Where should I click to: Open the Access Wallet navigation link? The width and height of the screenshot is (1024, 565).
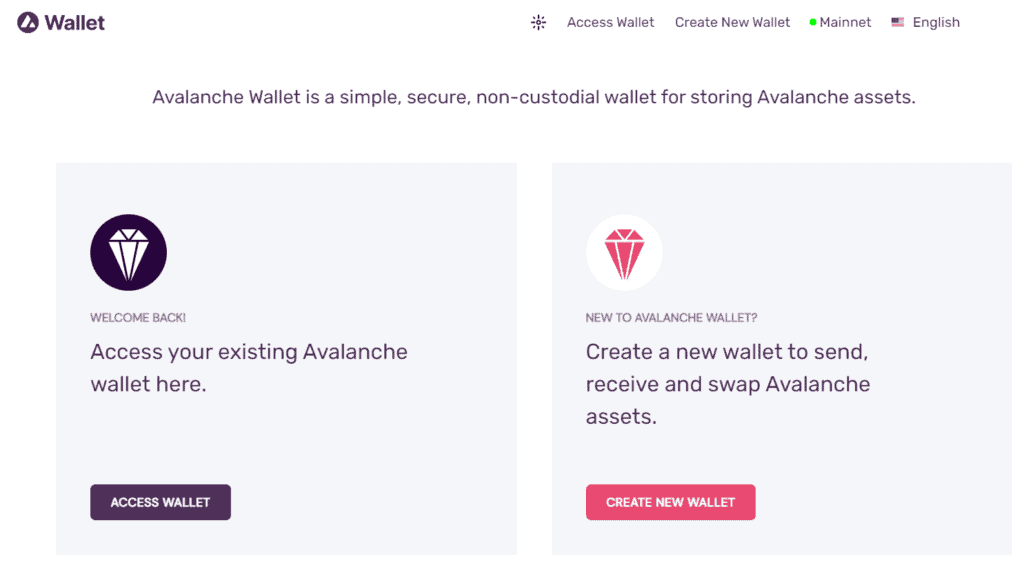[x=610, y=22]
